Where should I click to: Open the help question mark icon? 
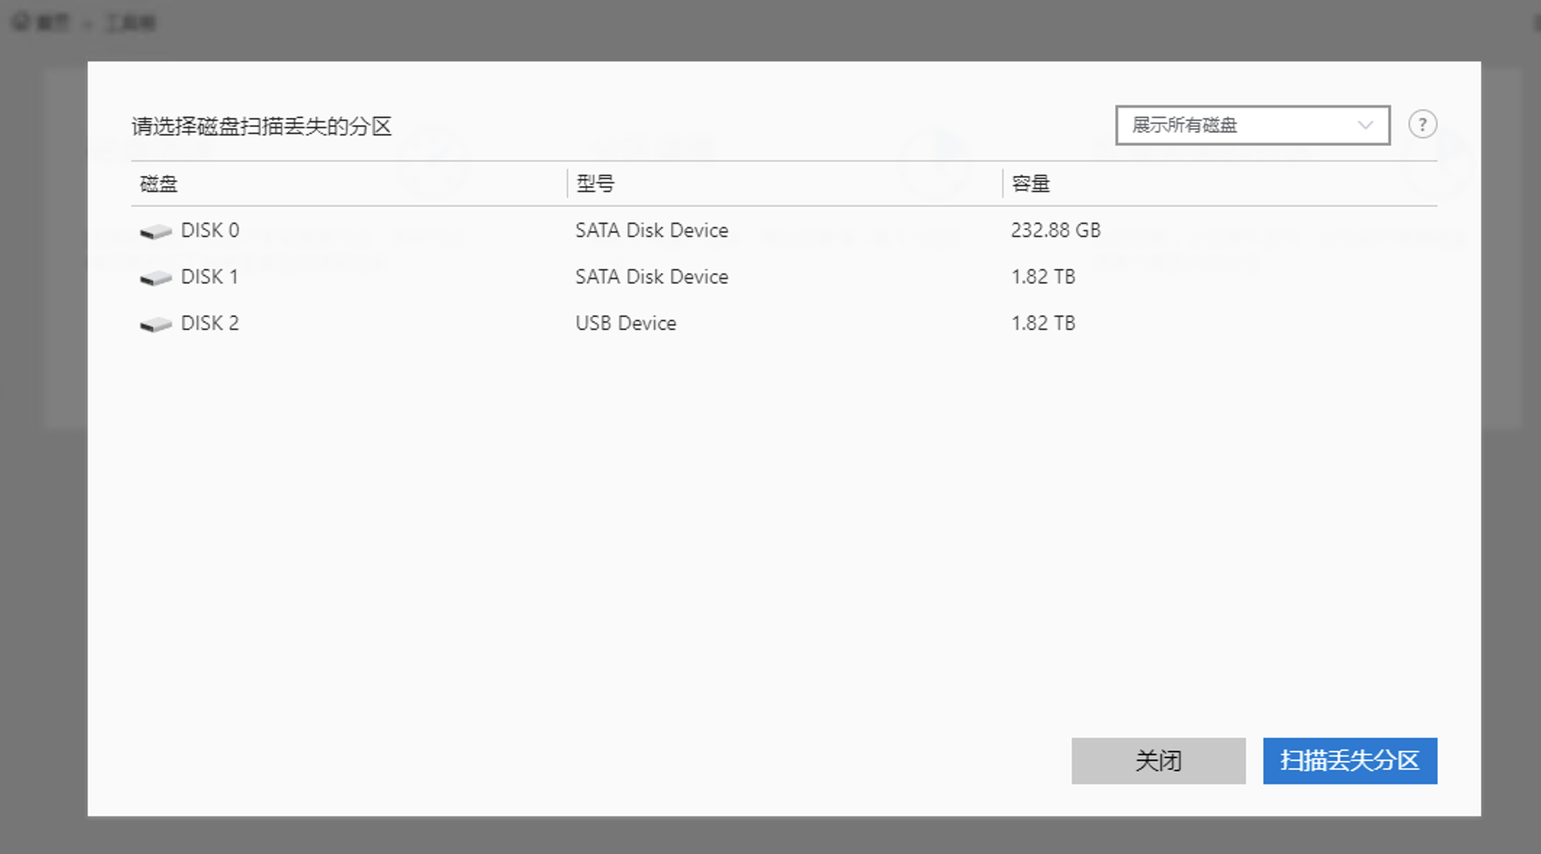click(x=1422, y=124)
